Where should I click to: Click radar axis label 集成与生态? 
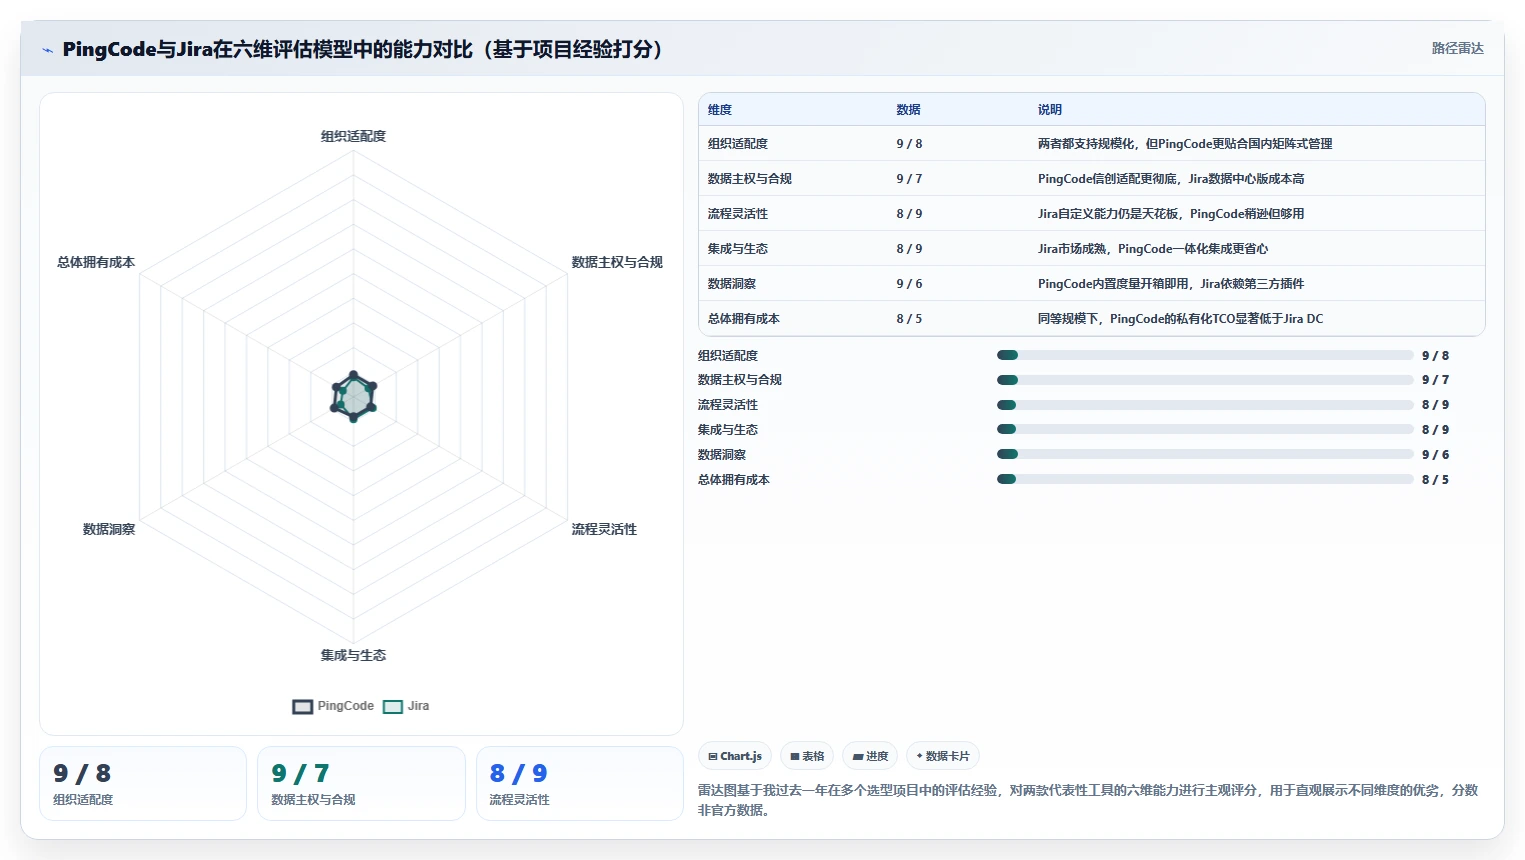click(353, 655)
